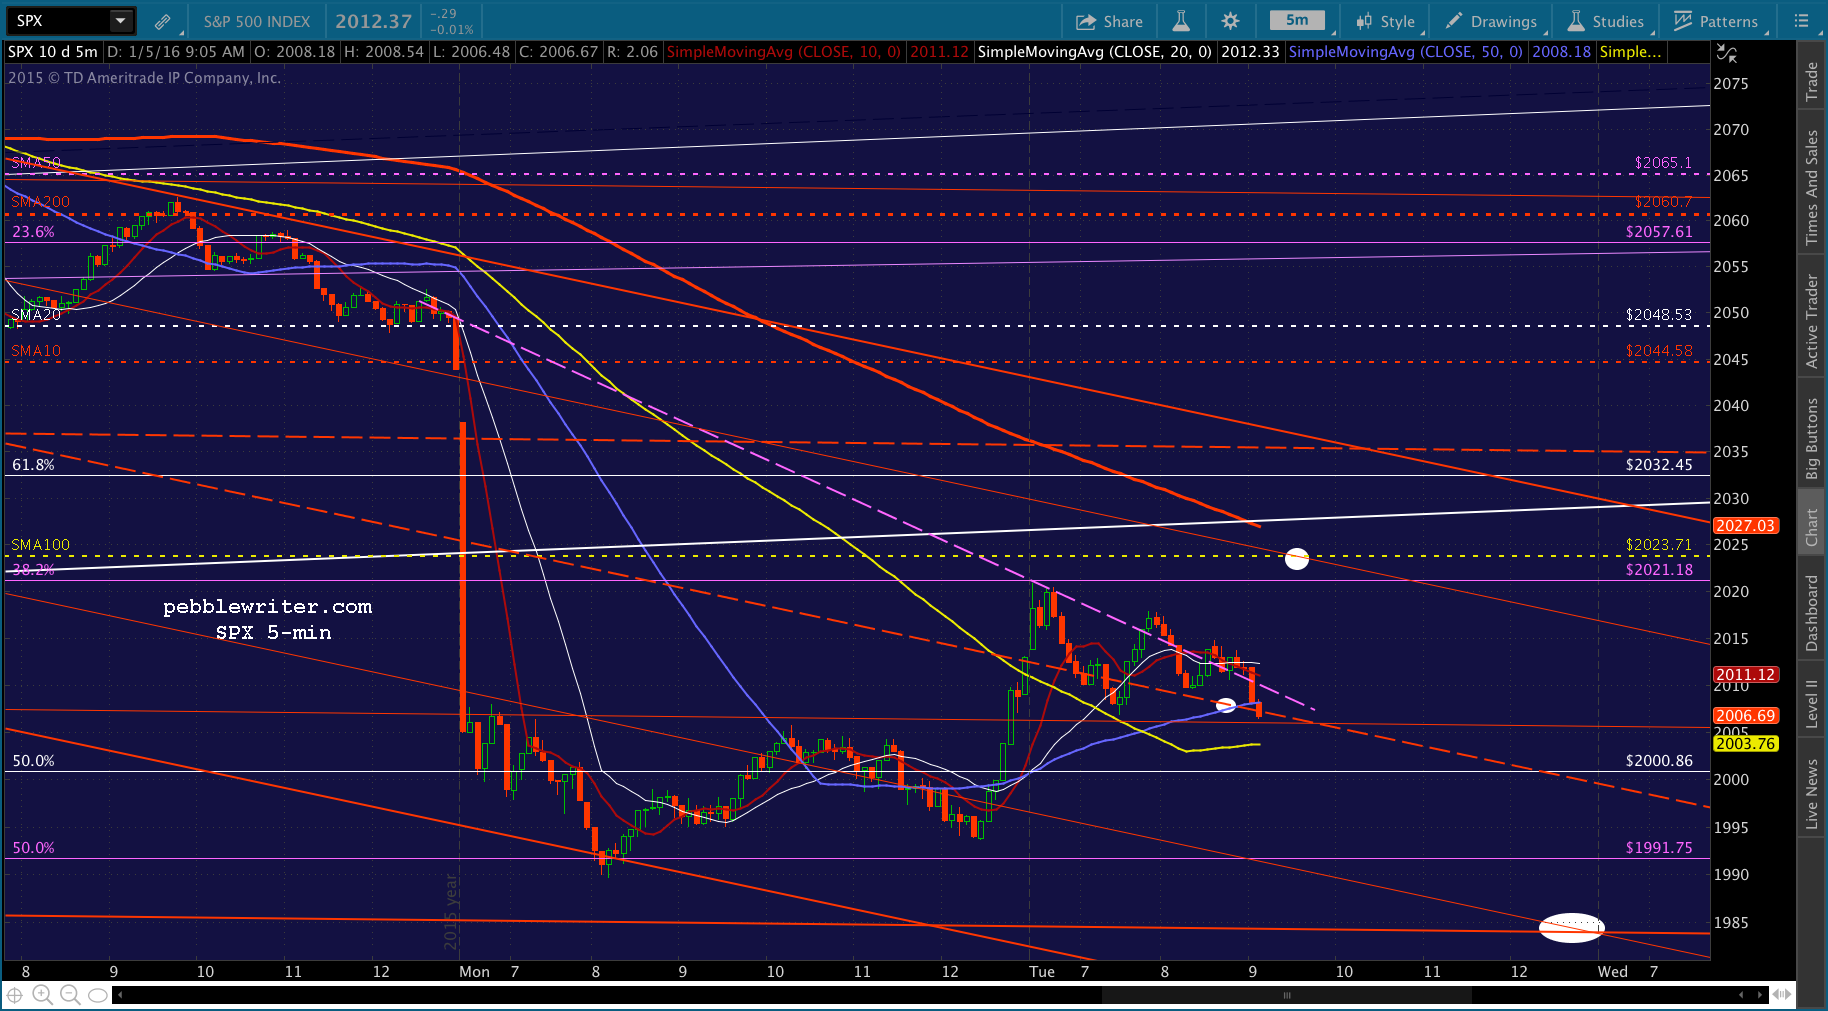Click the SMA100 line label
This screenshot has height=1011, width=1828.
coord(40,545)
